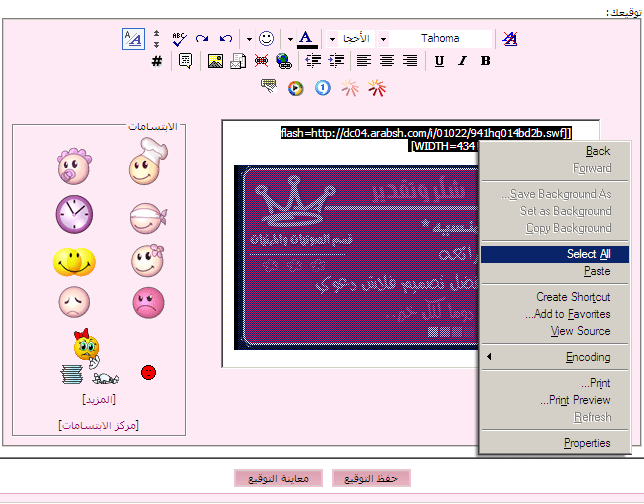The width and height of the screenshot is (644, 504).
Task: Toggle italic formatting with the I icon
Action: click(x=462, y=61)
